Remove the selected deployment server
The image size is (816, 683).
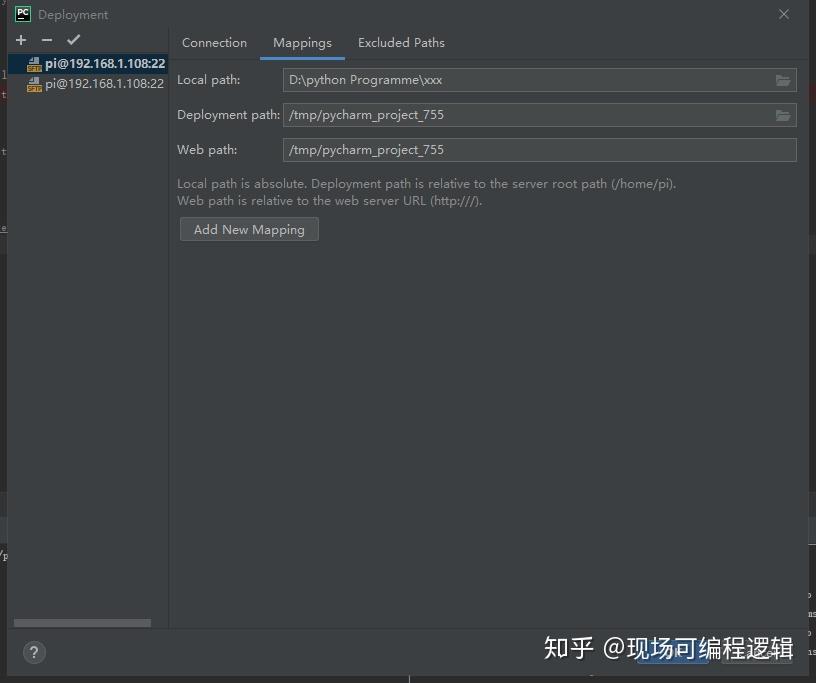click(46, 40)
